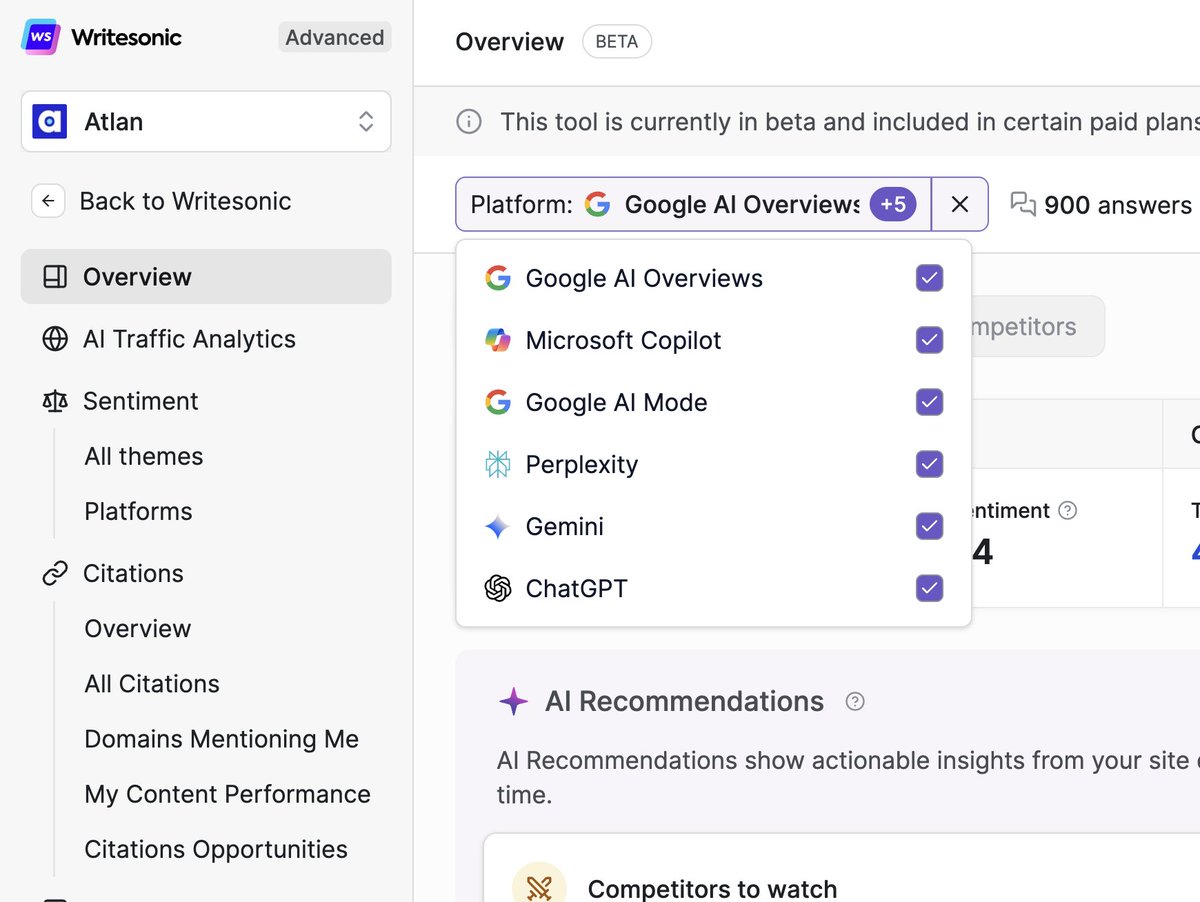This screenshot has width=1200, height=902.
Task: Uncheck the ChatGPT checkbox
Action: (930, 588)
